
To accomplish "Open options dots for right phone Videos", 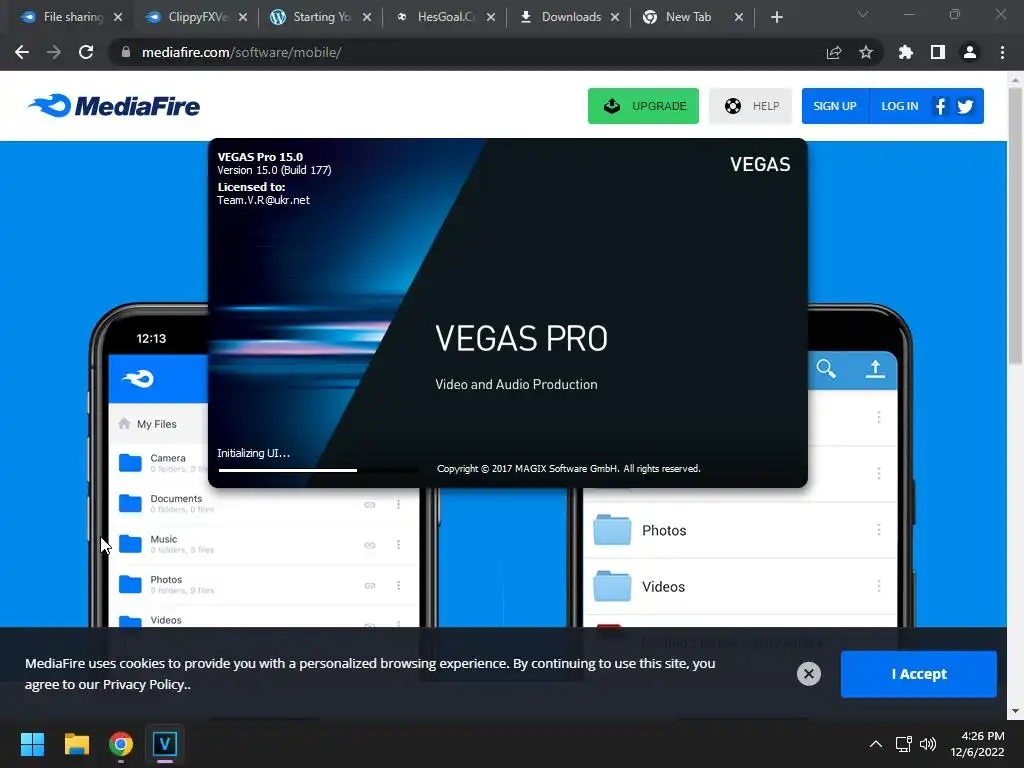I will click(879, 586).
